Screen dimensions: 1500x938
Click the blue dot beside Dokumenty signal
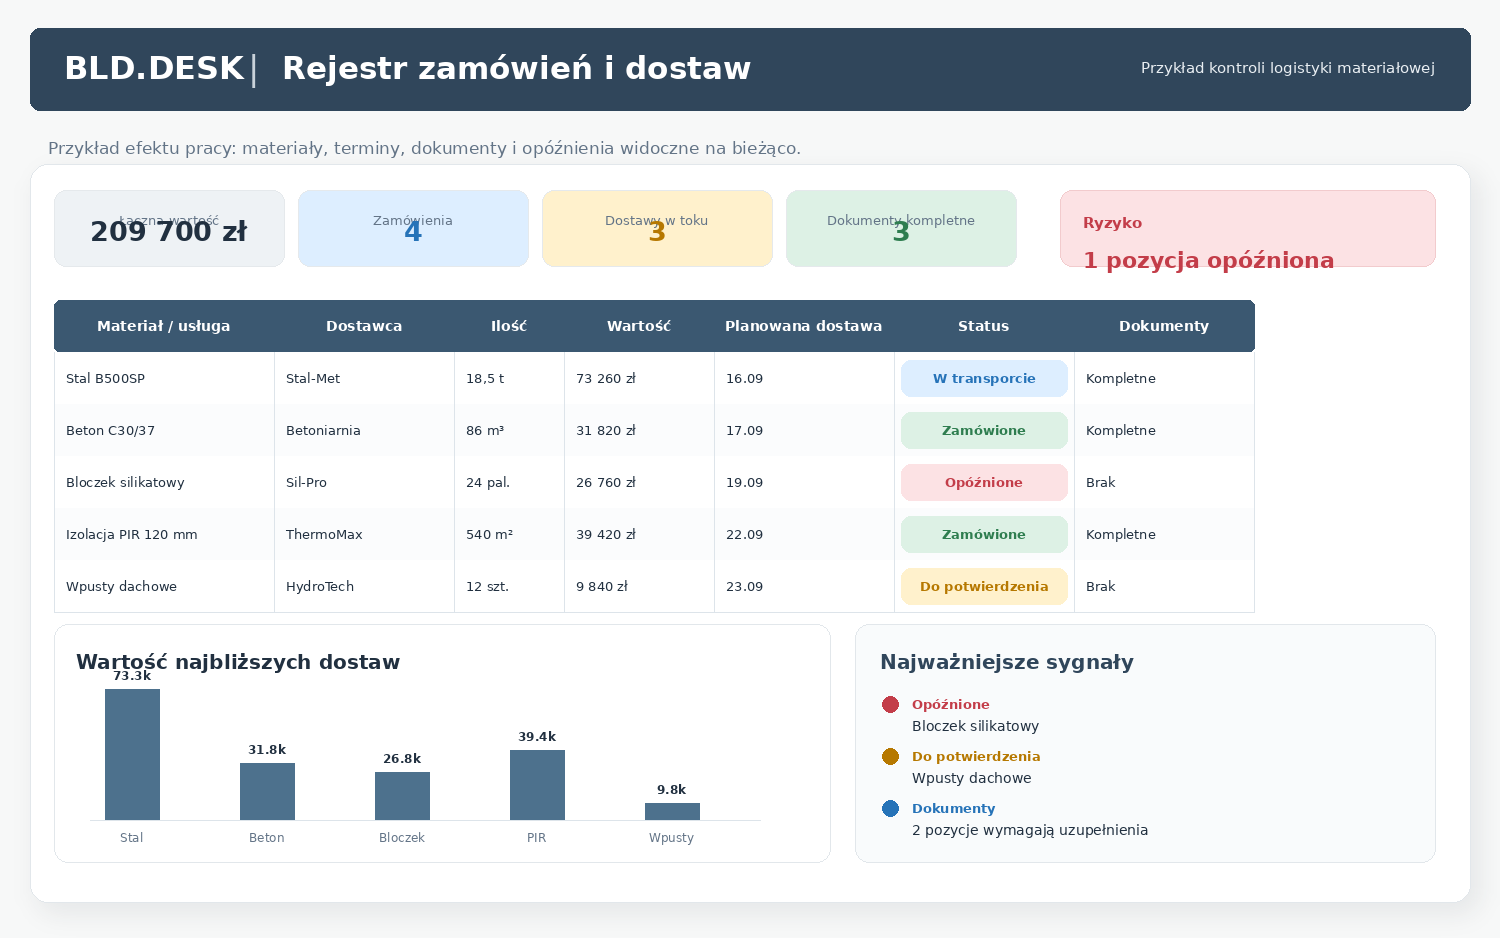coord(890,809)
